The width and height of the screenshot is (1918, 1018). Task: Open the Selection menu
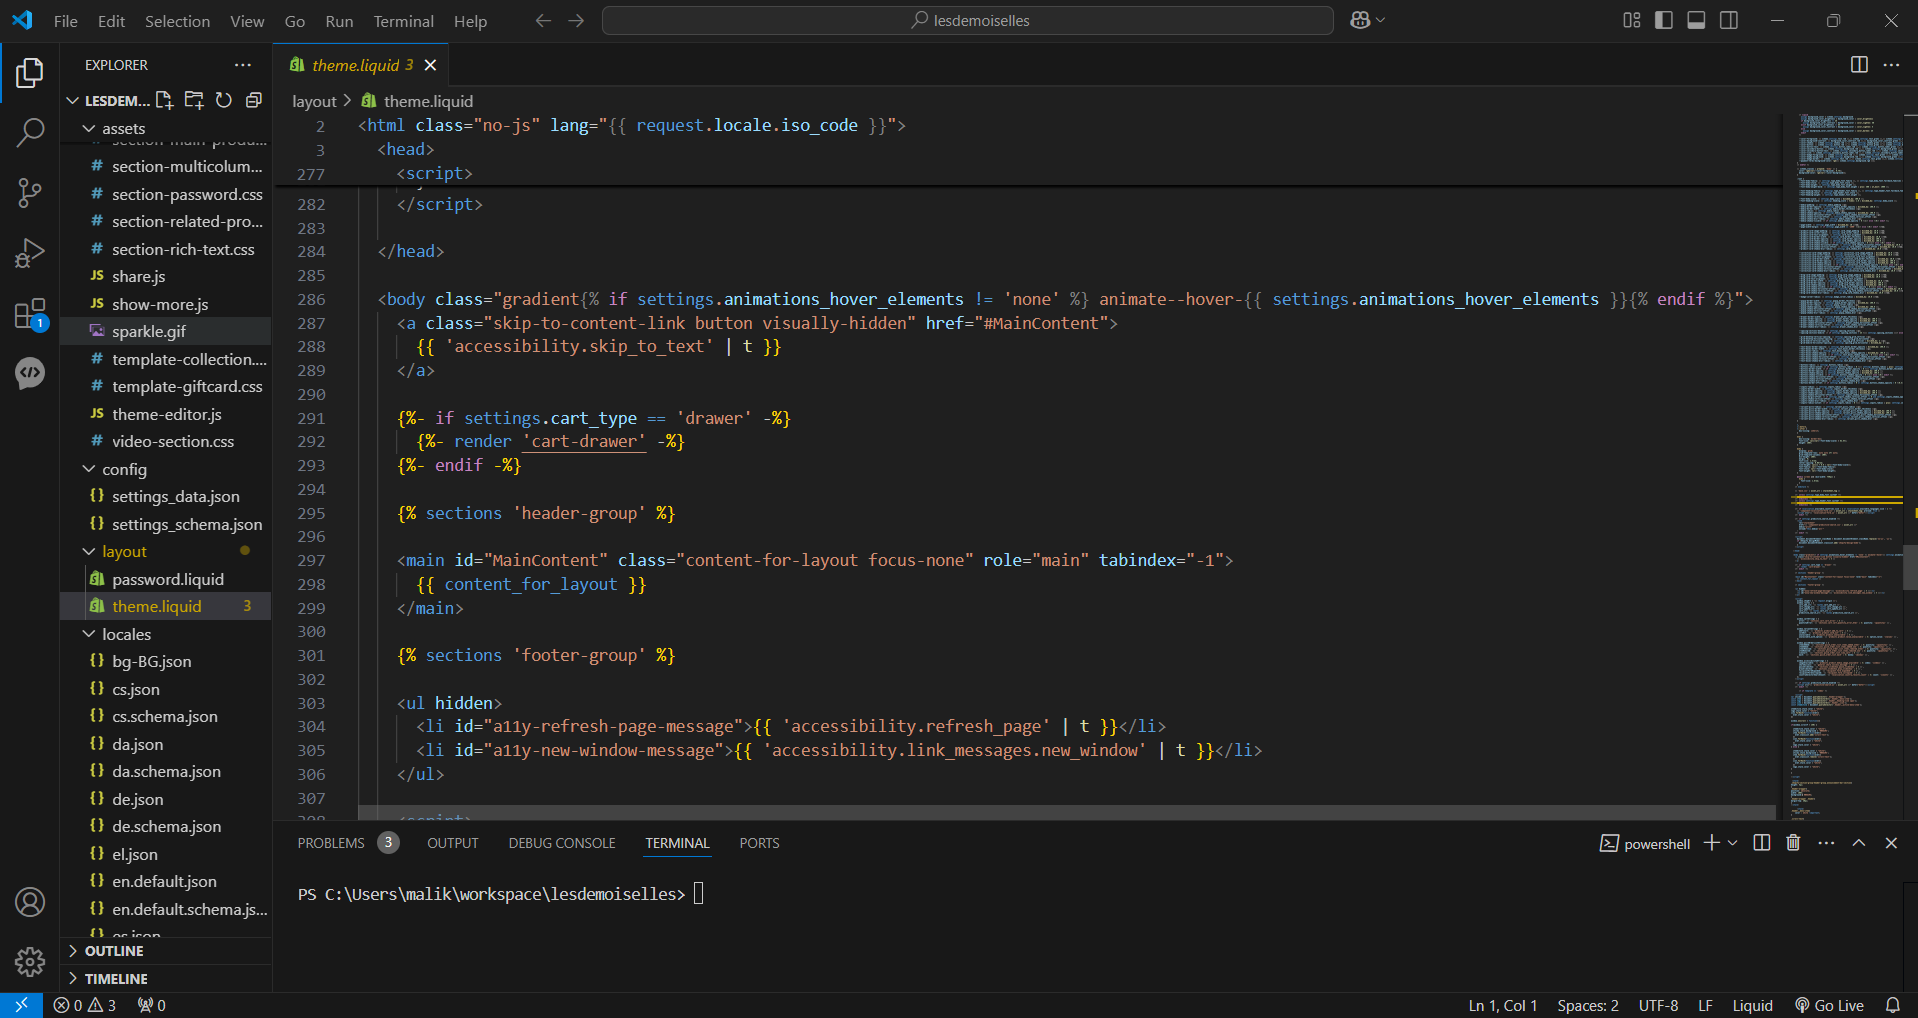click(177, 21)
